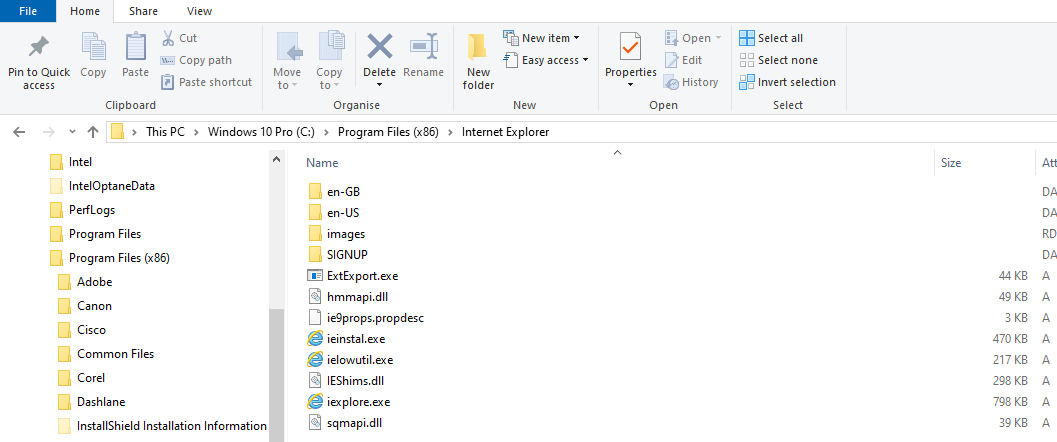The width and height of the screenshot is (1057, 442).
Task: Create a New folder
Action: [x=479, y=61]
